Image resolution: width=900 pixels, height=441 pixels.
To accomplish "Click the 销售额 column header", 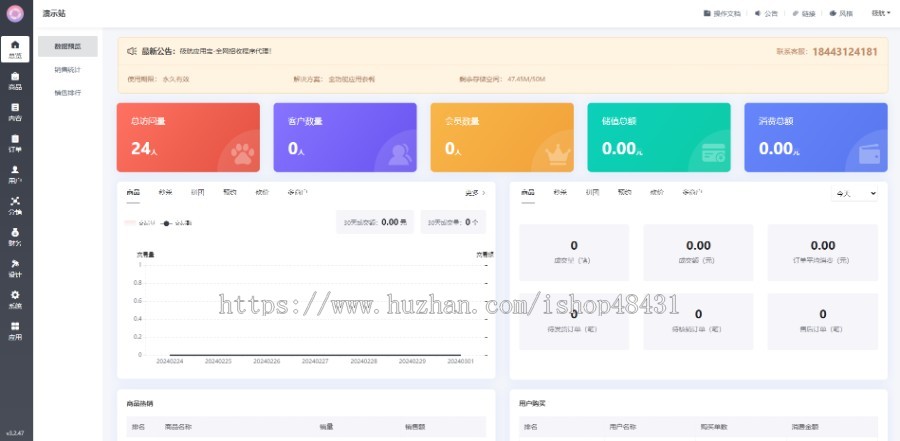I will pyautogui.click(x=415, y=427).
